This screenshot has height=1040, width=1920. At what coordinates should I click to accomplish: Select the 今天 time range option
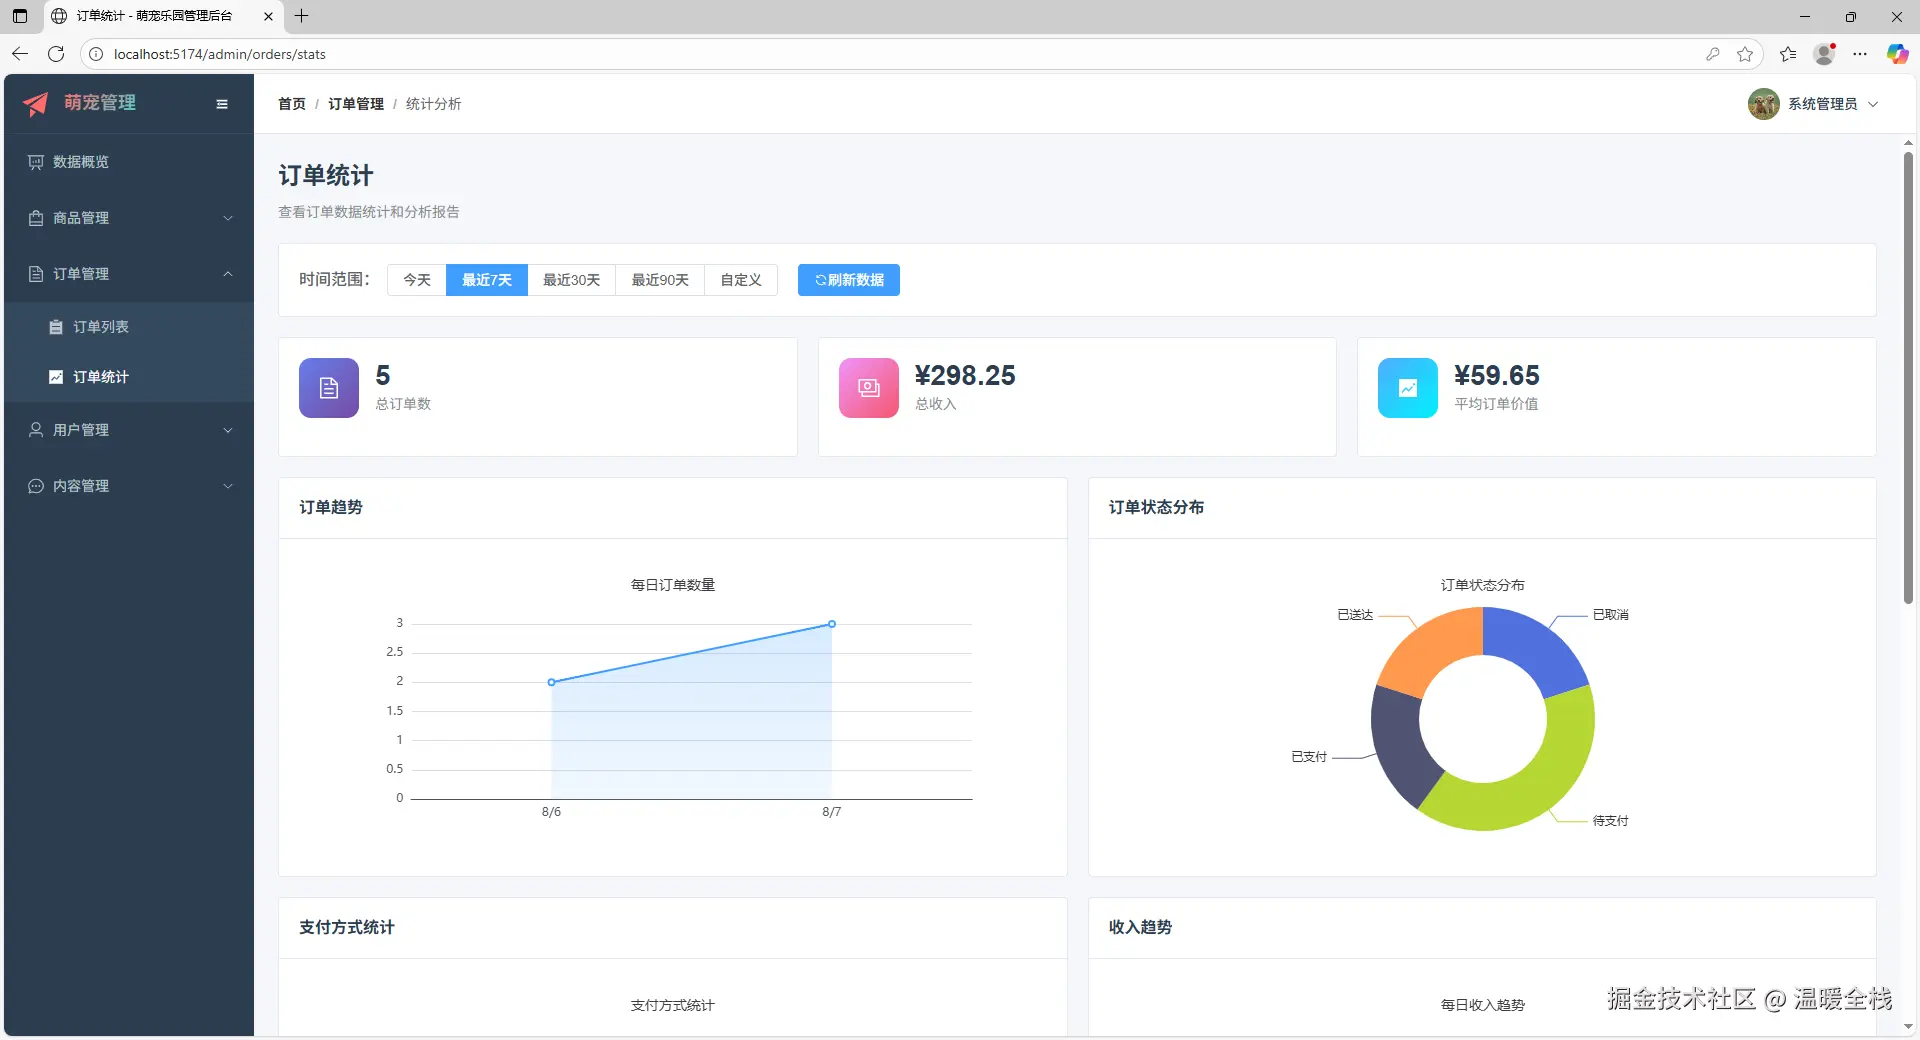[x=417, y=280]
